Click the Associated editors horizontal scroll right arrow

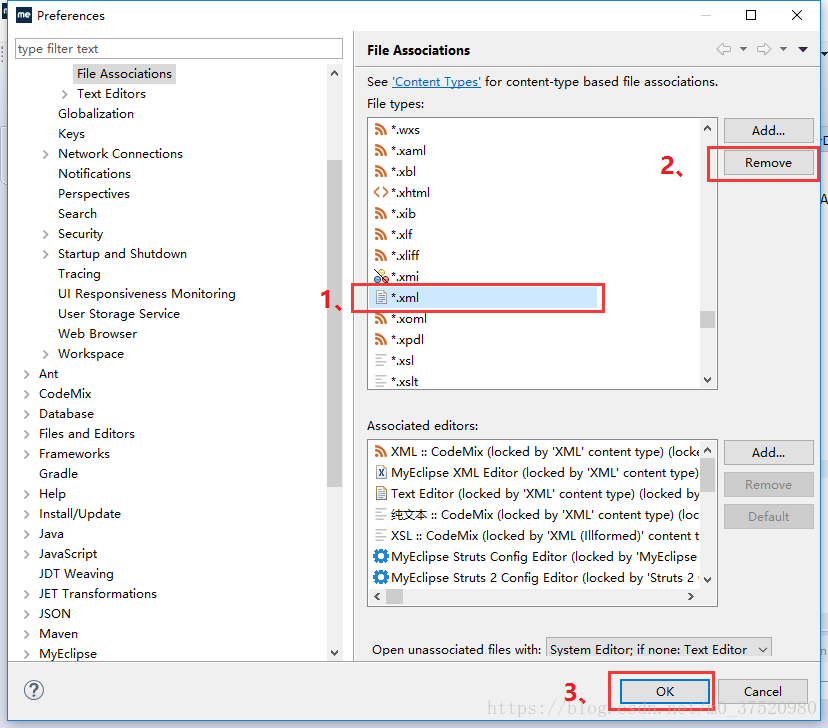[x=690, y=597]
